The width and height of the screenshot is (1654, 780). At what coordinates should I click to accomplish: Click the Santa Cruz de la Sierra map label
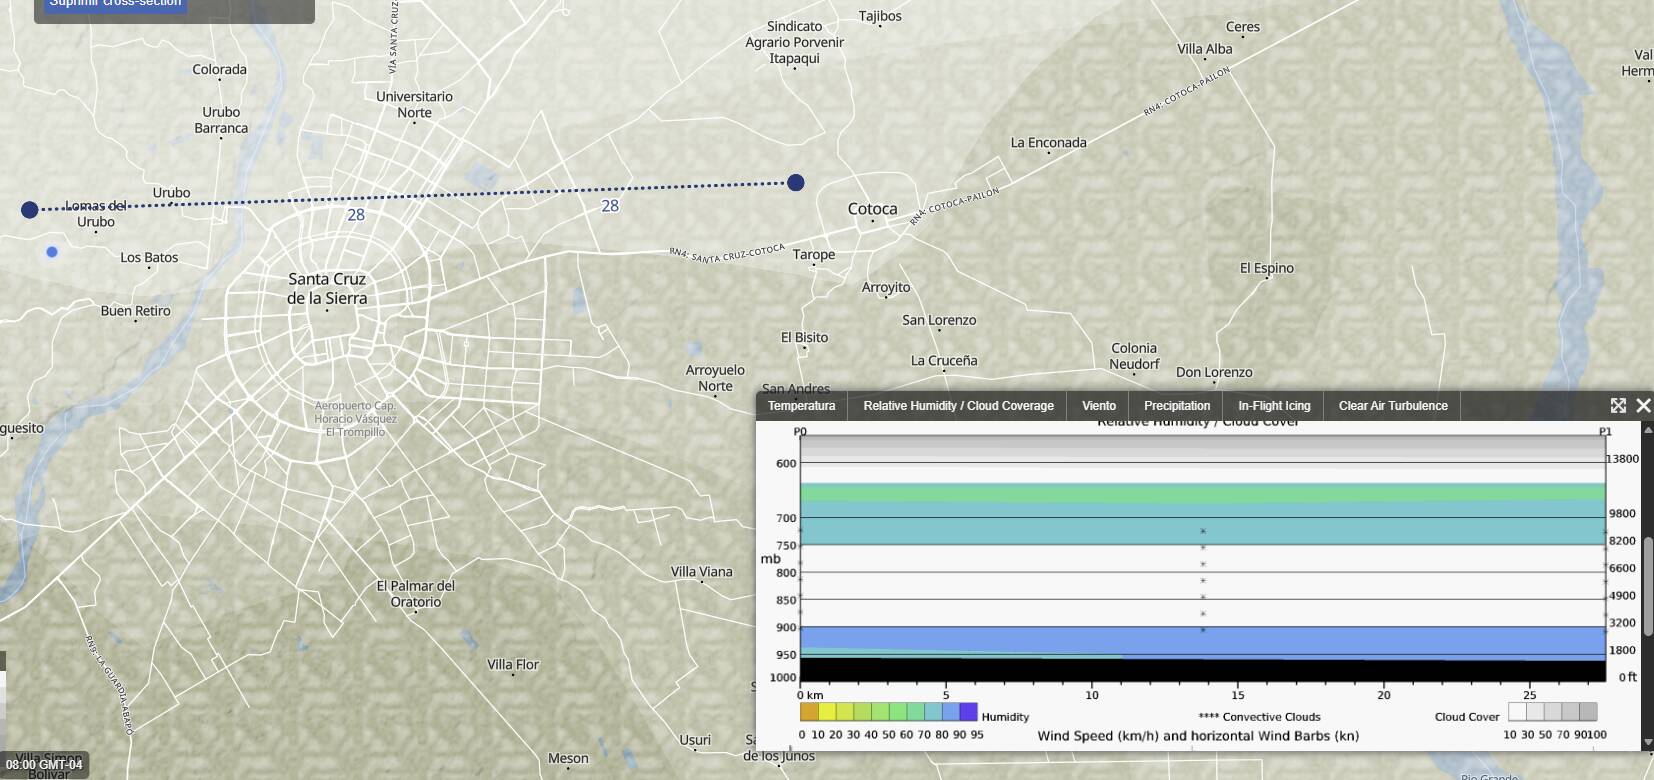327,288
